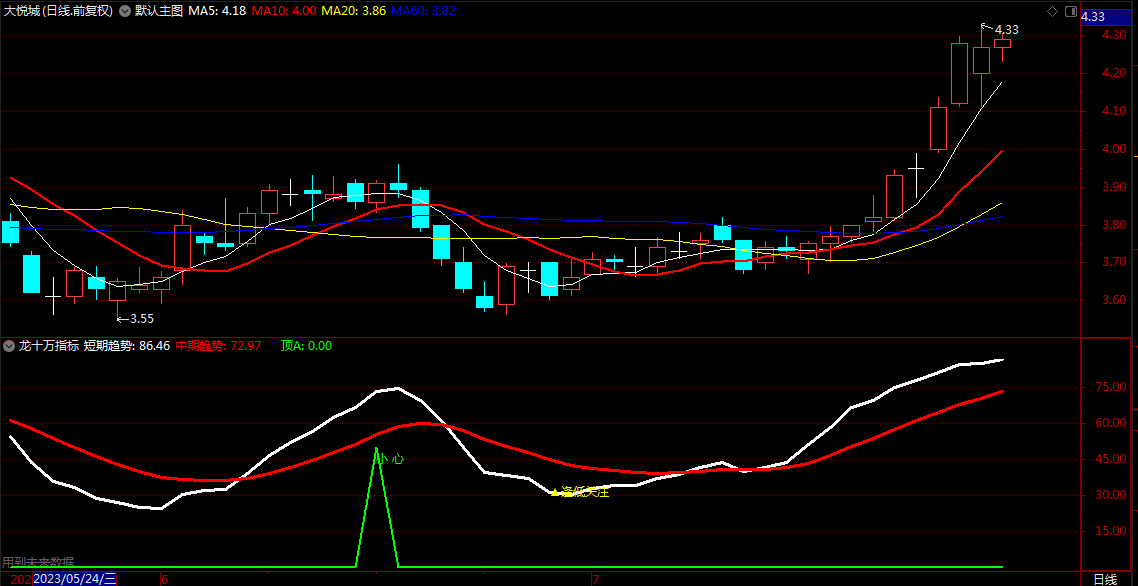The image size is (1138, 586).
Task: Click the 用到未来数据 notice text
Action: (38, 562)
